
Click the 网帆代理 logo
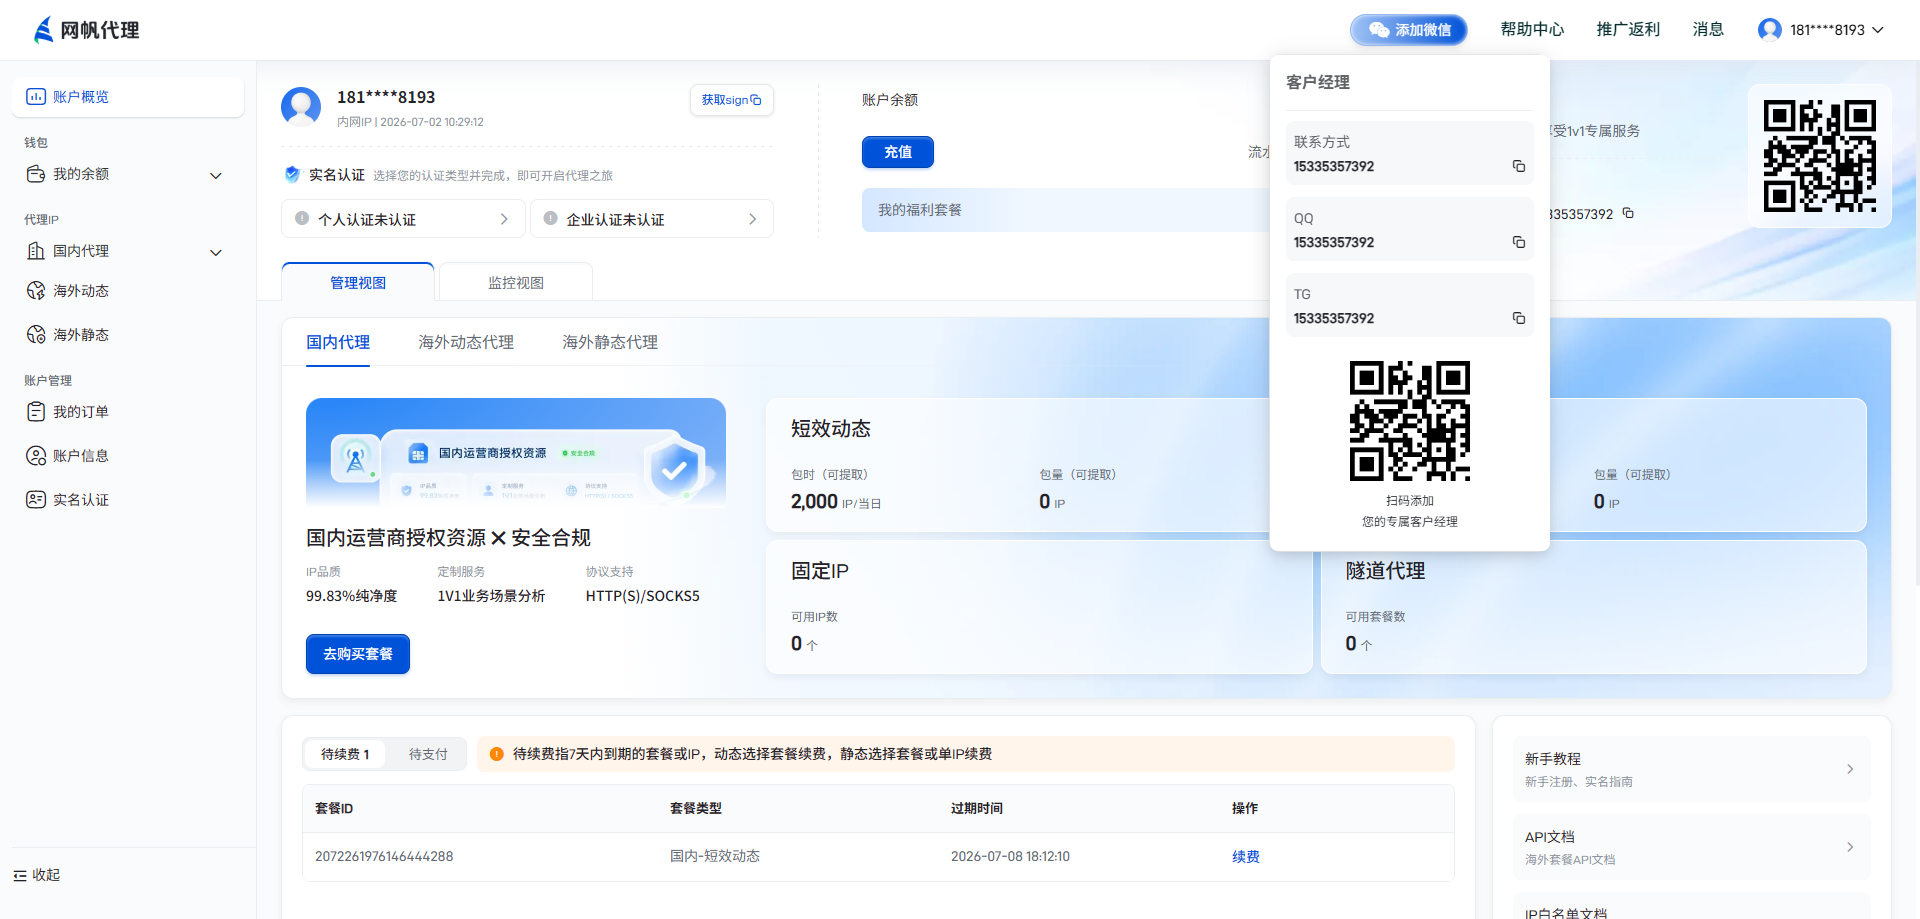(x=86, y=30)
